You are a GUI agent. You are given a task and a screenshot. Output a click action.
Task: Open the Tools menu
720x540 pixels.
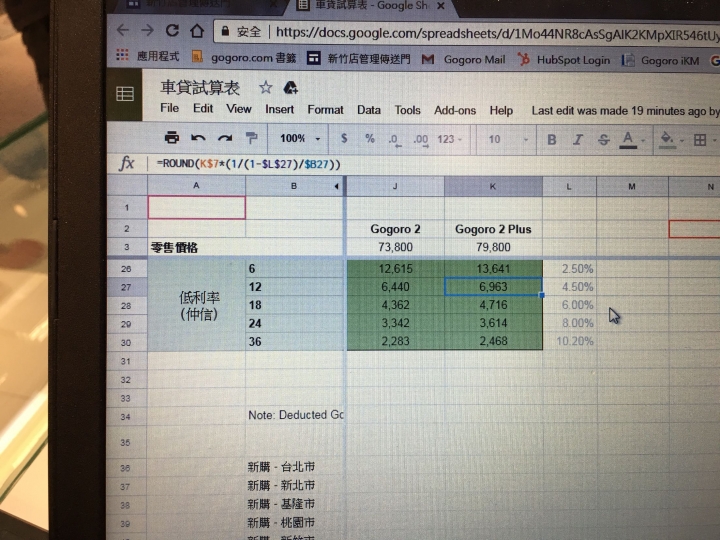tap(407, 110)
